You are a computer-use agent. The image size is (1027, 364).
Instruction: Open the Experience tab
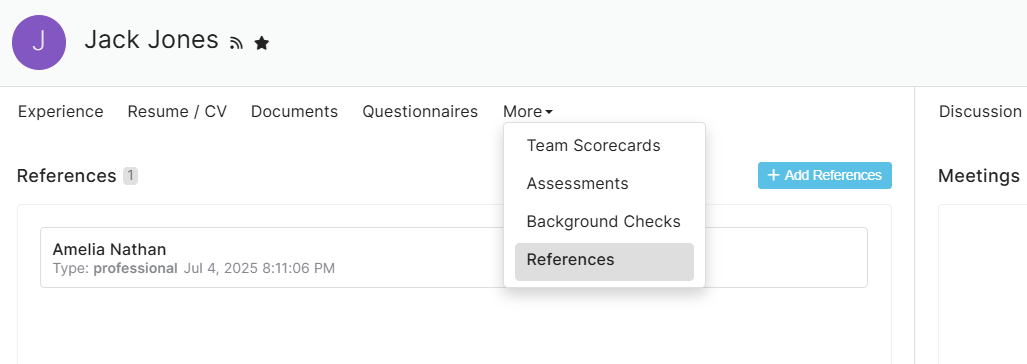pos(60,111)
